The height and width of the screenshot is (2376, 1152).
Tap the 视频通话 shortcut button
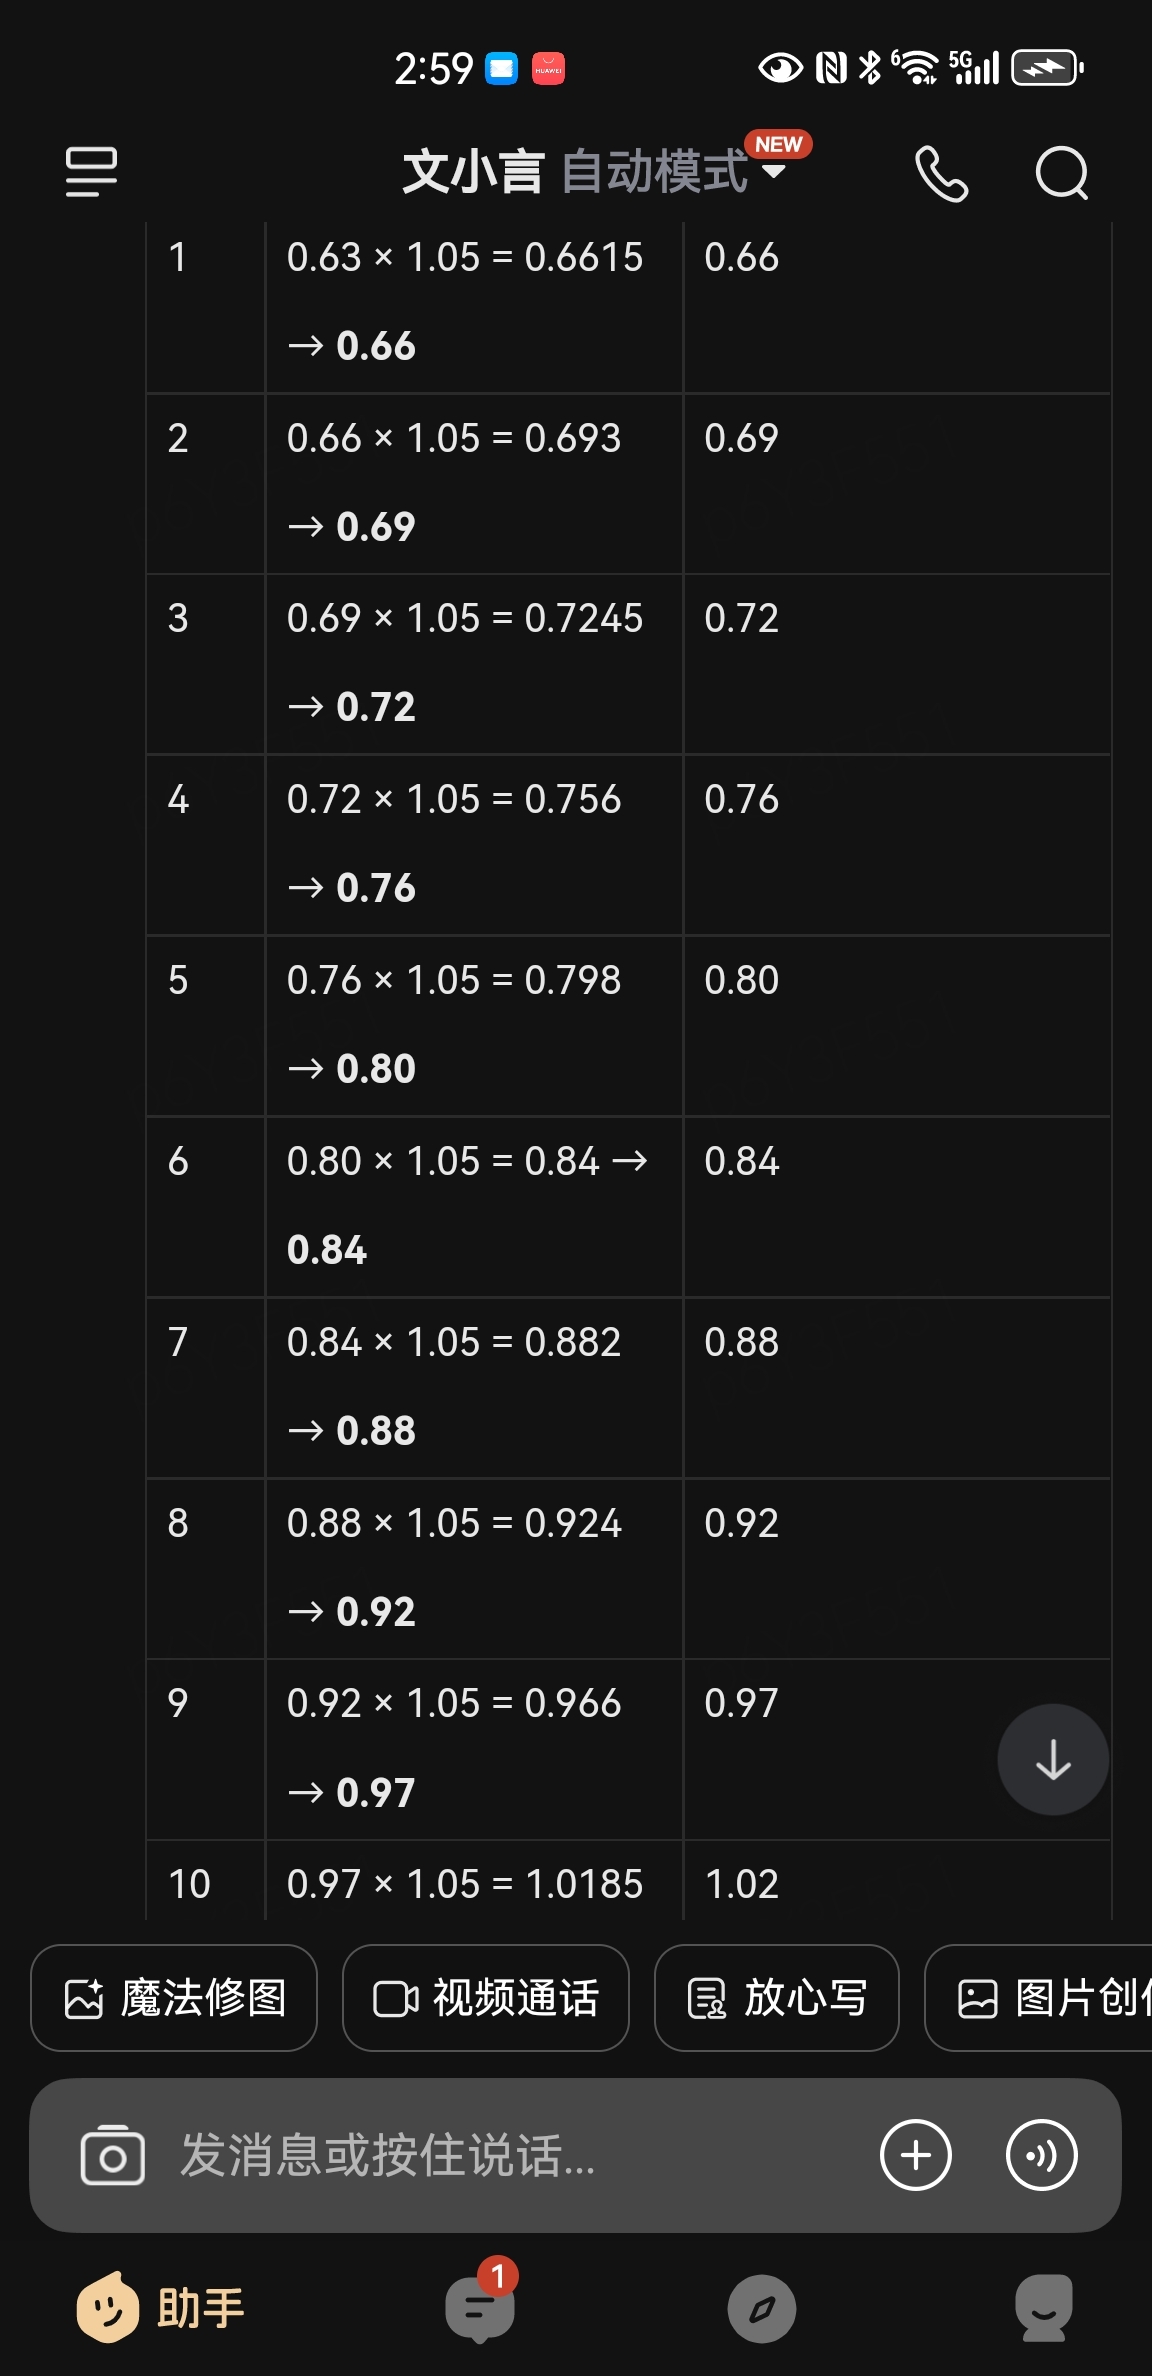(486, 1998)
